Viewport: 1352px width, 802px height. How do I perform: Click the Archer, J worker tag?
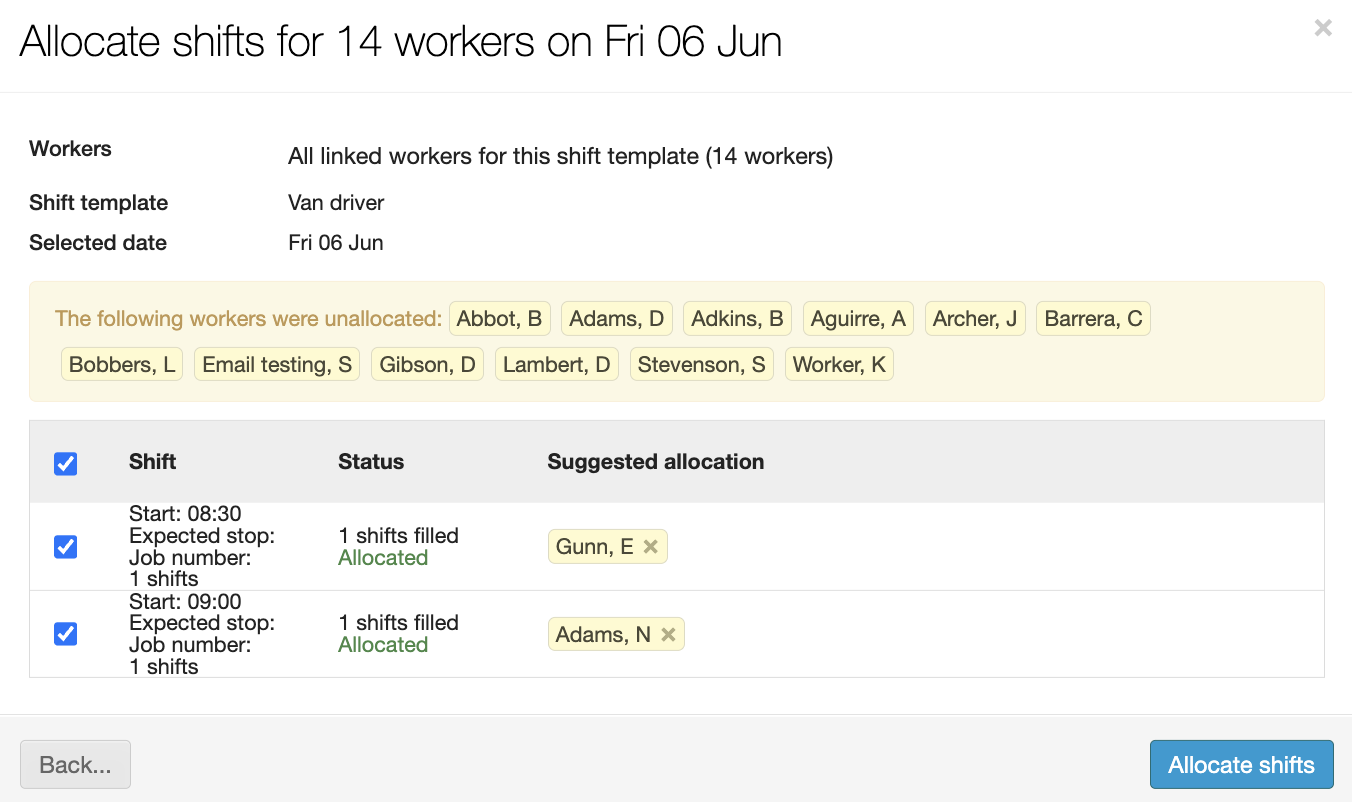click(x=975, y=319)
